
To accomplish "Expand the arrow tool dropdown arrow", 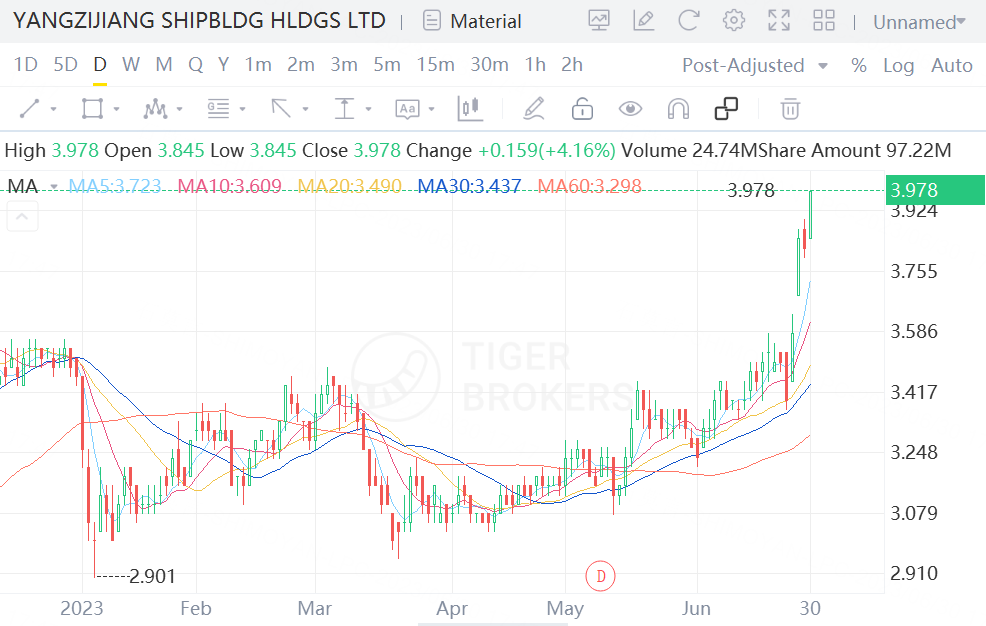I will [305, 109].
